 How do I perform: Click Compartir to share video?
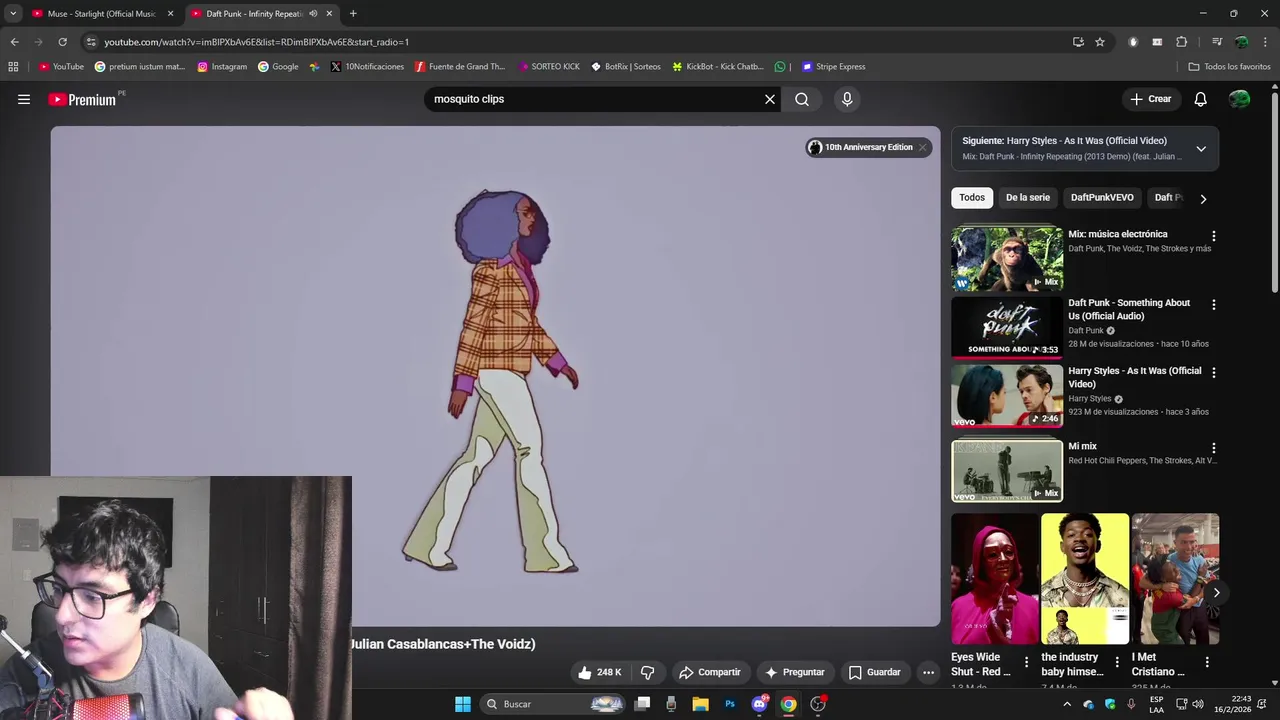pos(710,672)
